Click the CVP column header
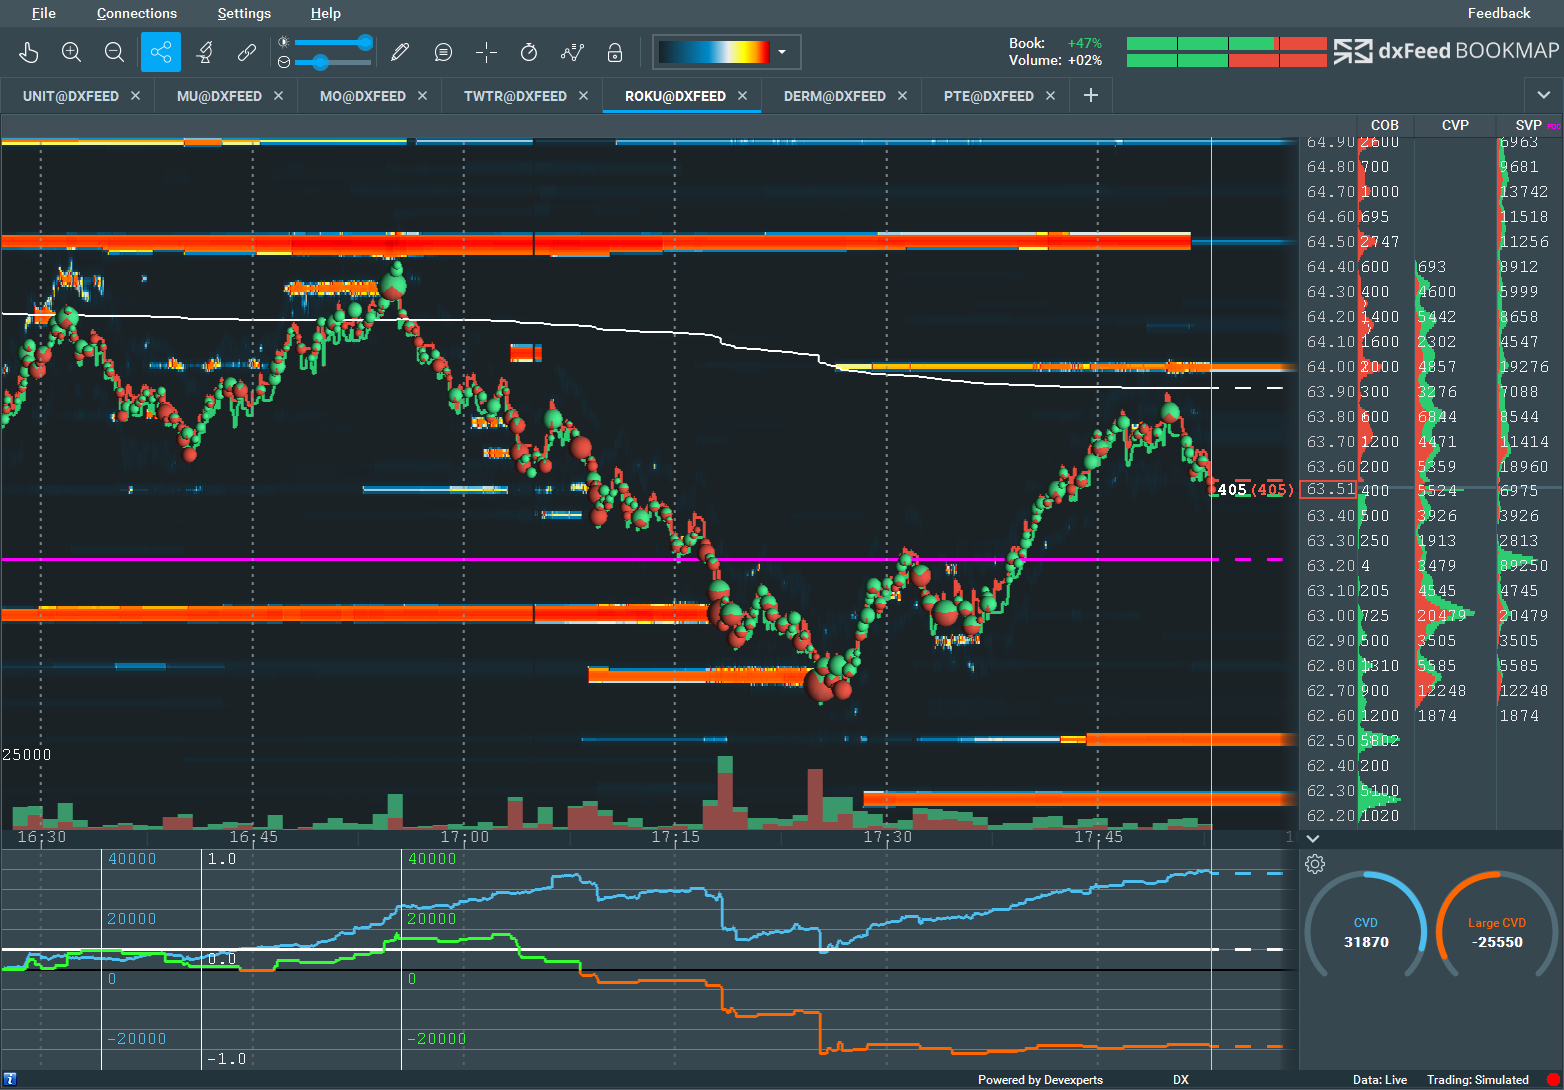This screenshot has width=1564, height=1090. coord(1455,125)
